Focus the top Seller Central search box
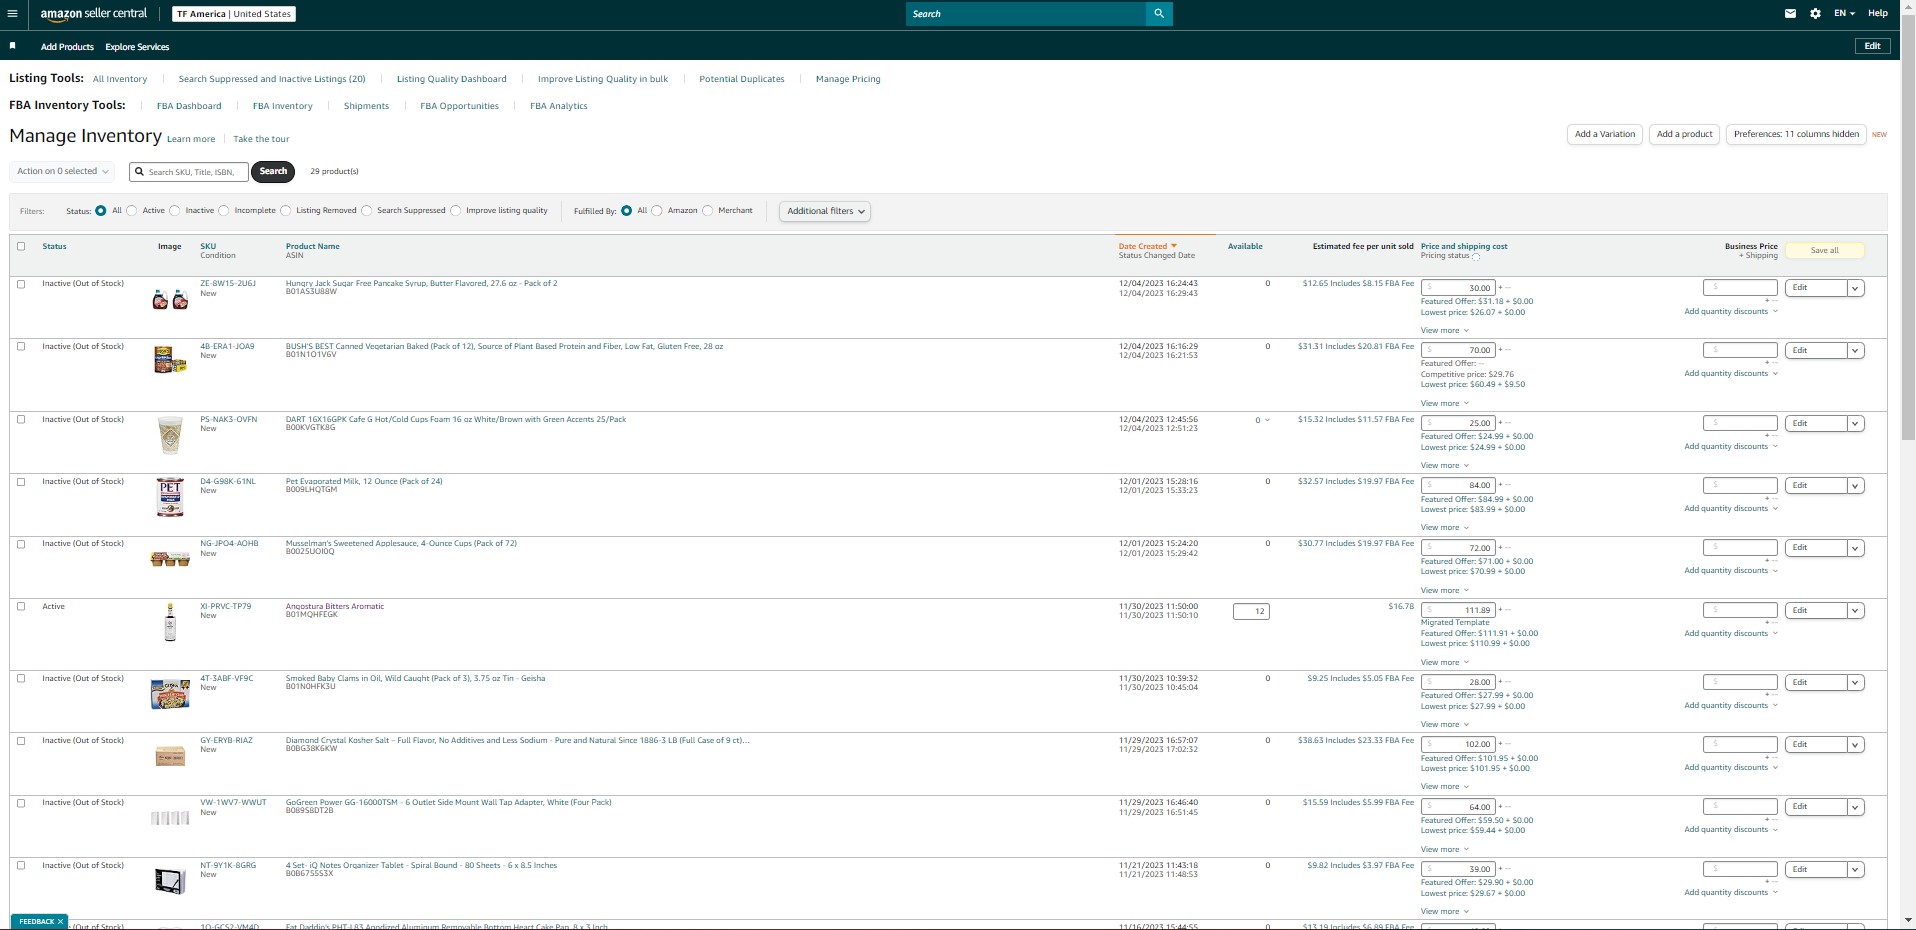The width and height of the screenshot is (1916, 930). [x=1026, y=14]
